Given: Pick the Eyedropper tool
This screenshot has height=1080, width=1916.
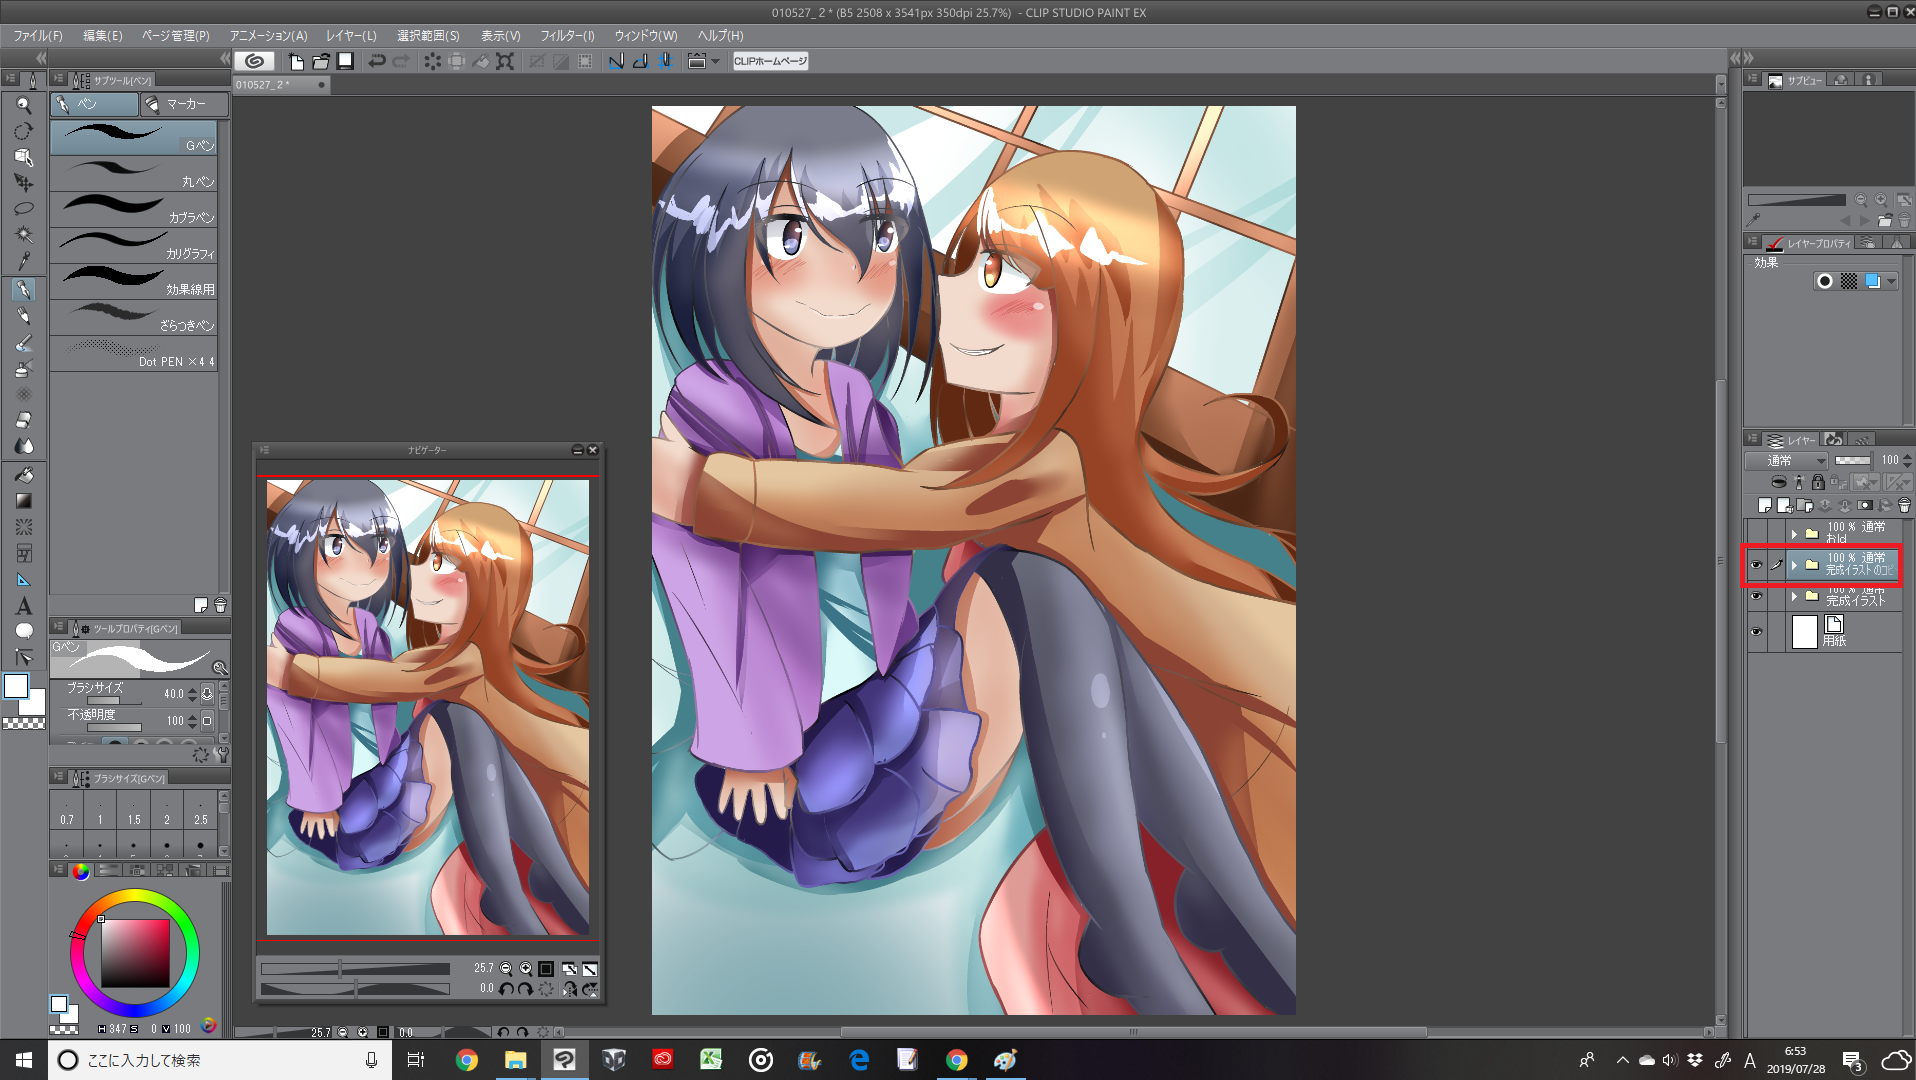Looking at the screenshot, I should [x=24, y=262].
